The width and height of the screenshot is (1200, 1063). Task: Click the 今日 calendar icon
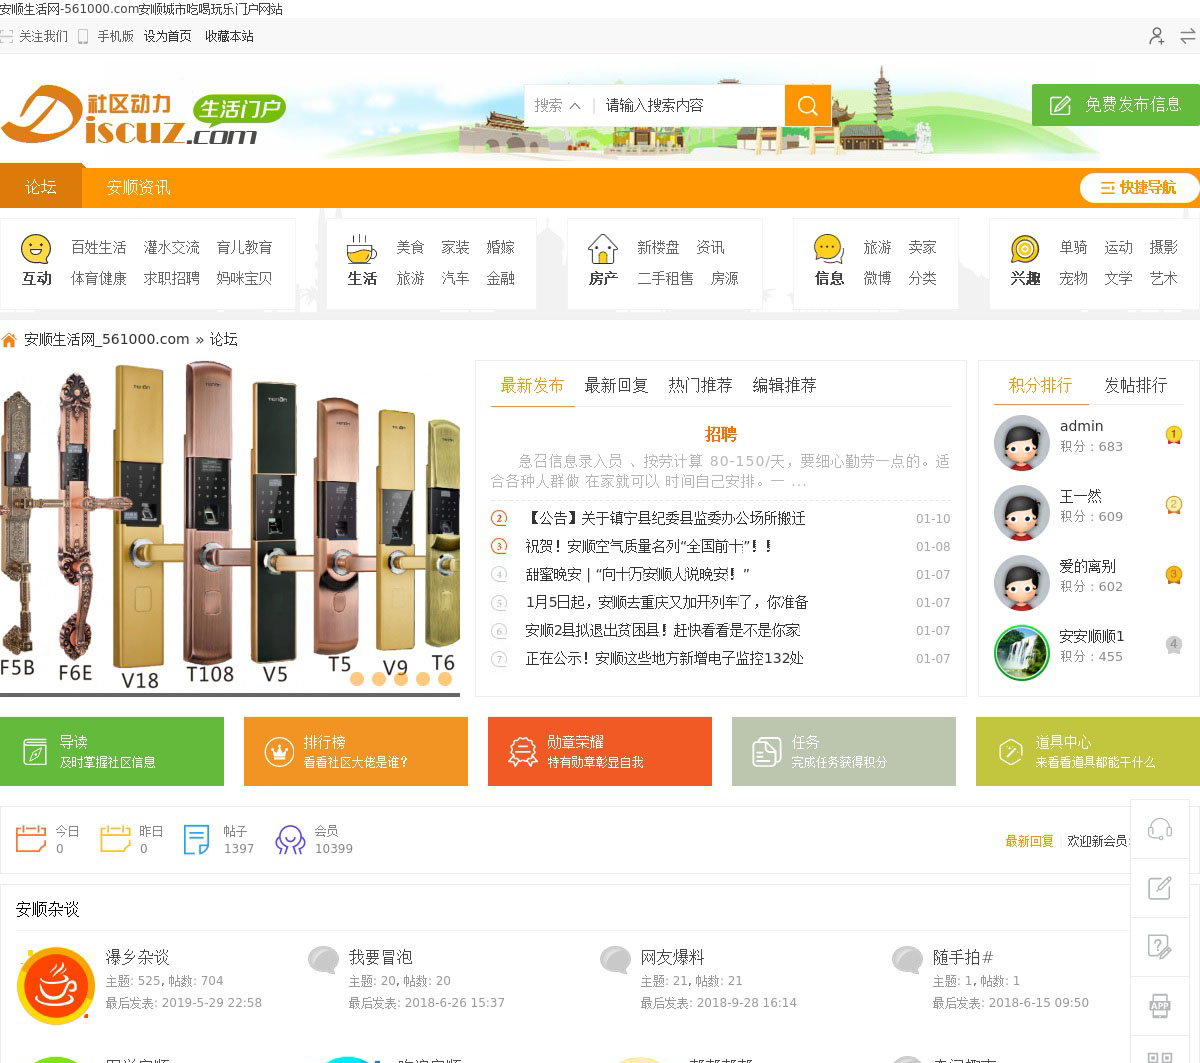pos(31,838)
